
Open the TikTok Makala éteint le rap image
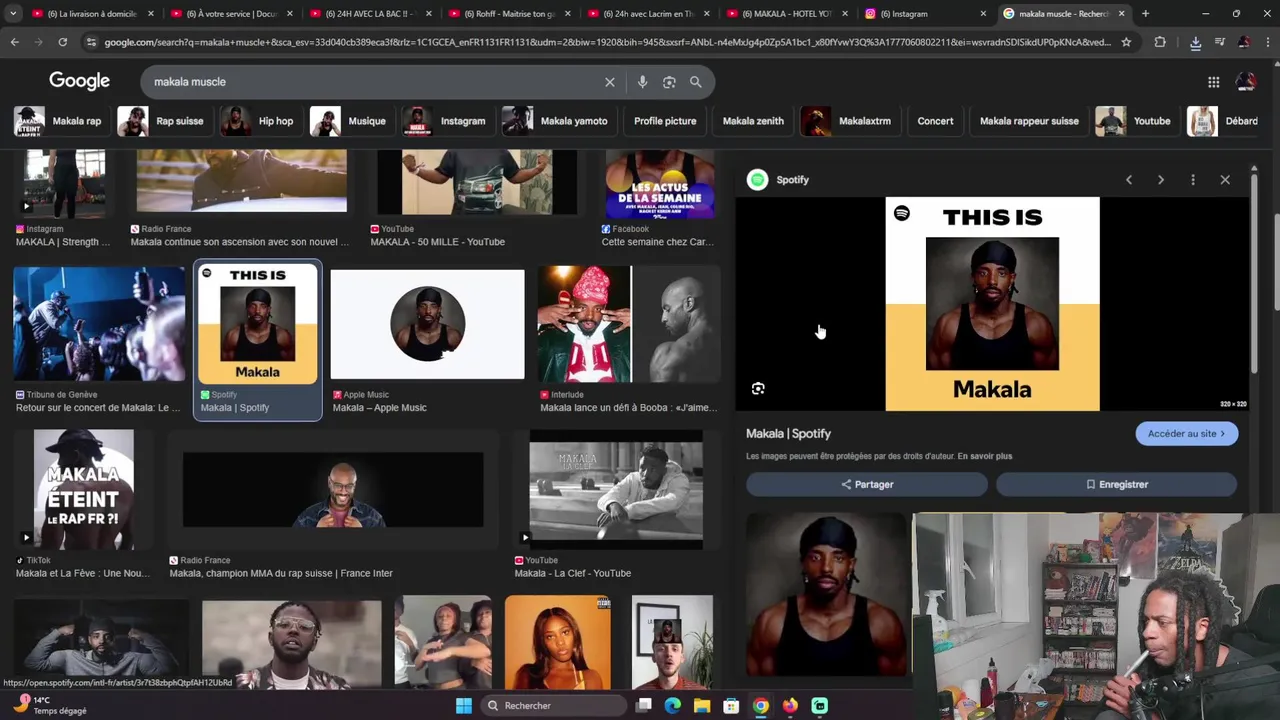pyautogui.click(x=83, y=490)
